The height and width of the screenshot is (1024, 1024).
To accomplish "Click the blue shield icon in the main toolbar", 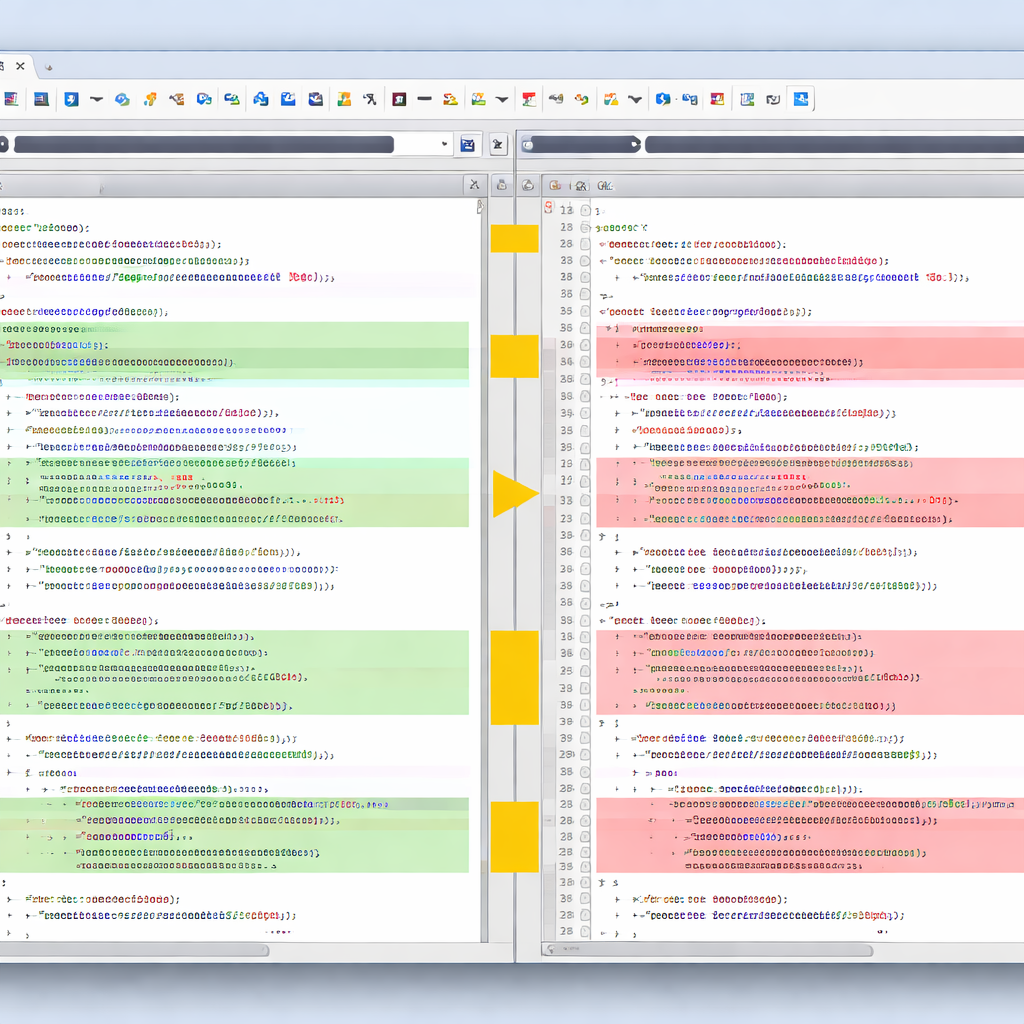I will tap(71, 99).
